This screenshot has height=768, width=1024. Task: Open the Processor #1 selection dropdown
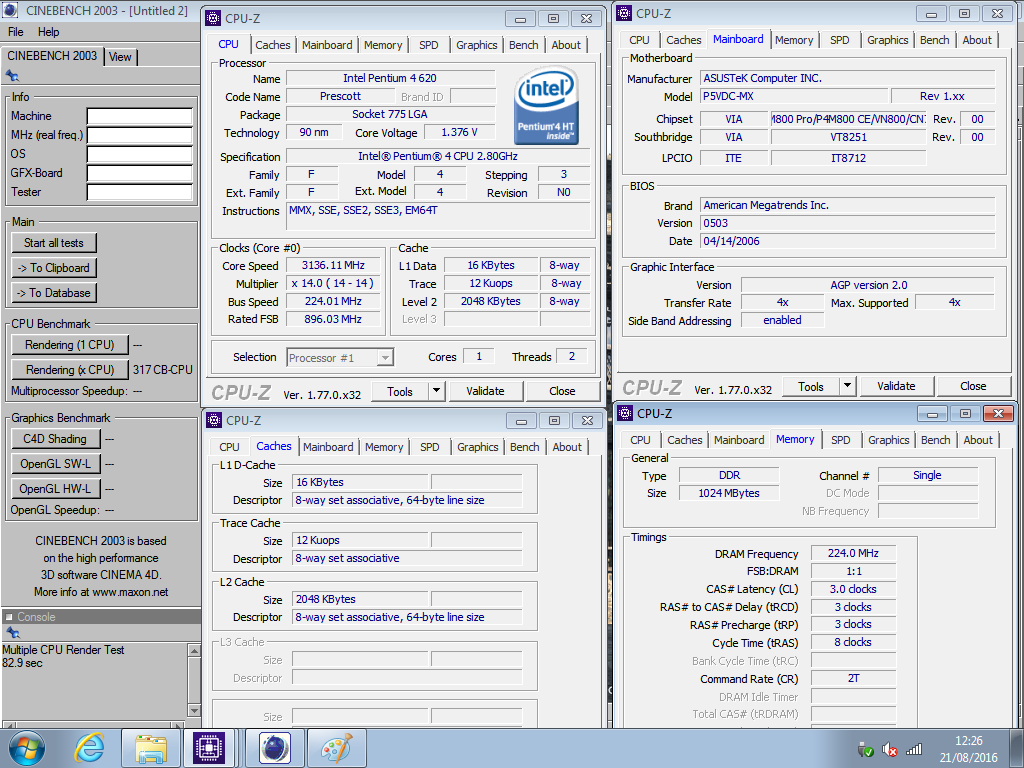(385, 358)
